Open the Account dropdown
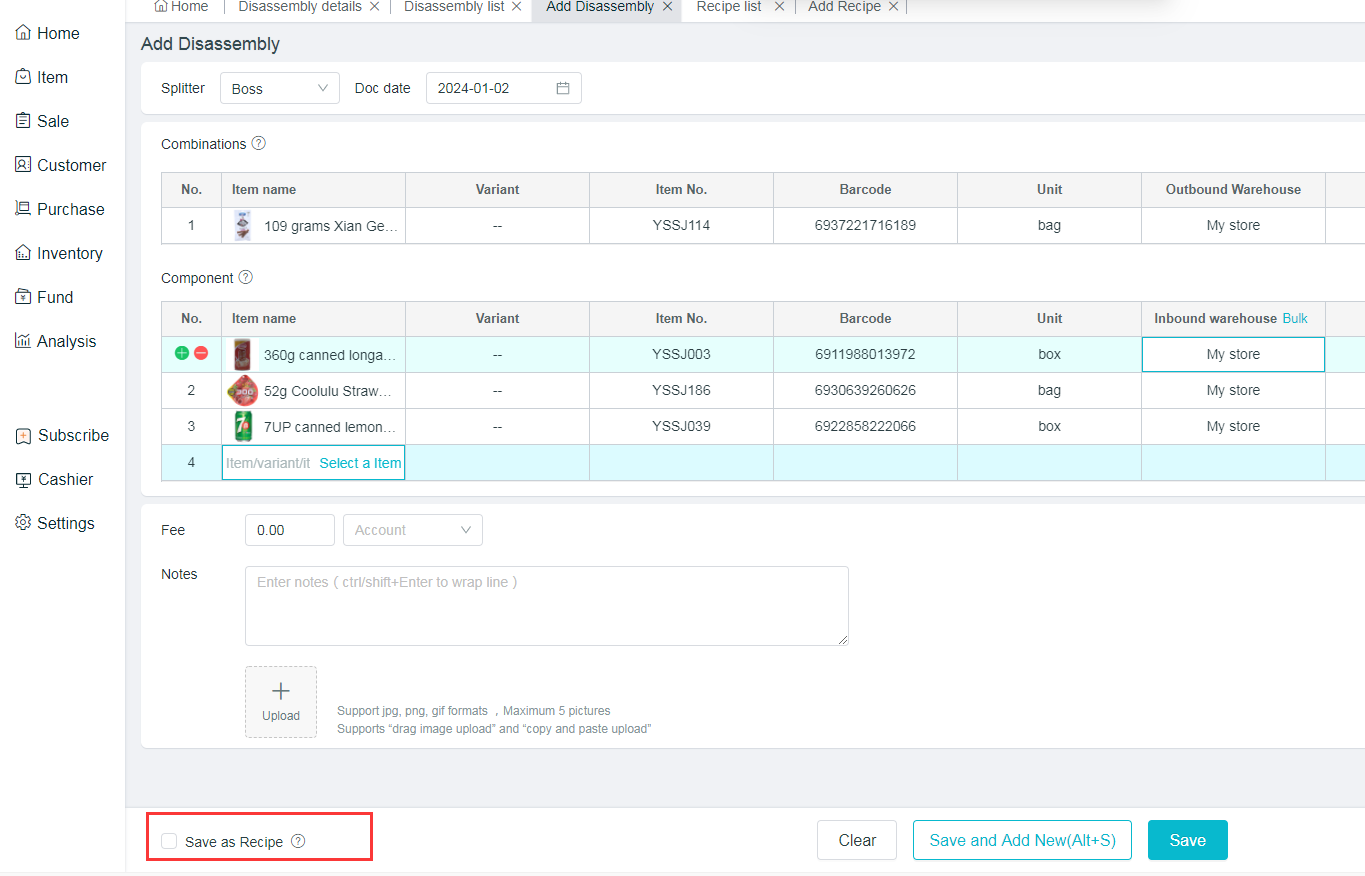 (x=412, y=530)
